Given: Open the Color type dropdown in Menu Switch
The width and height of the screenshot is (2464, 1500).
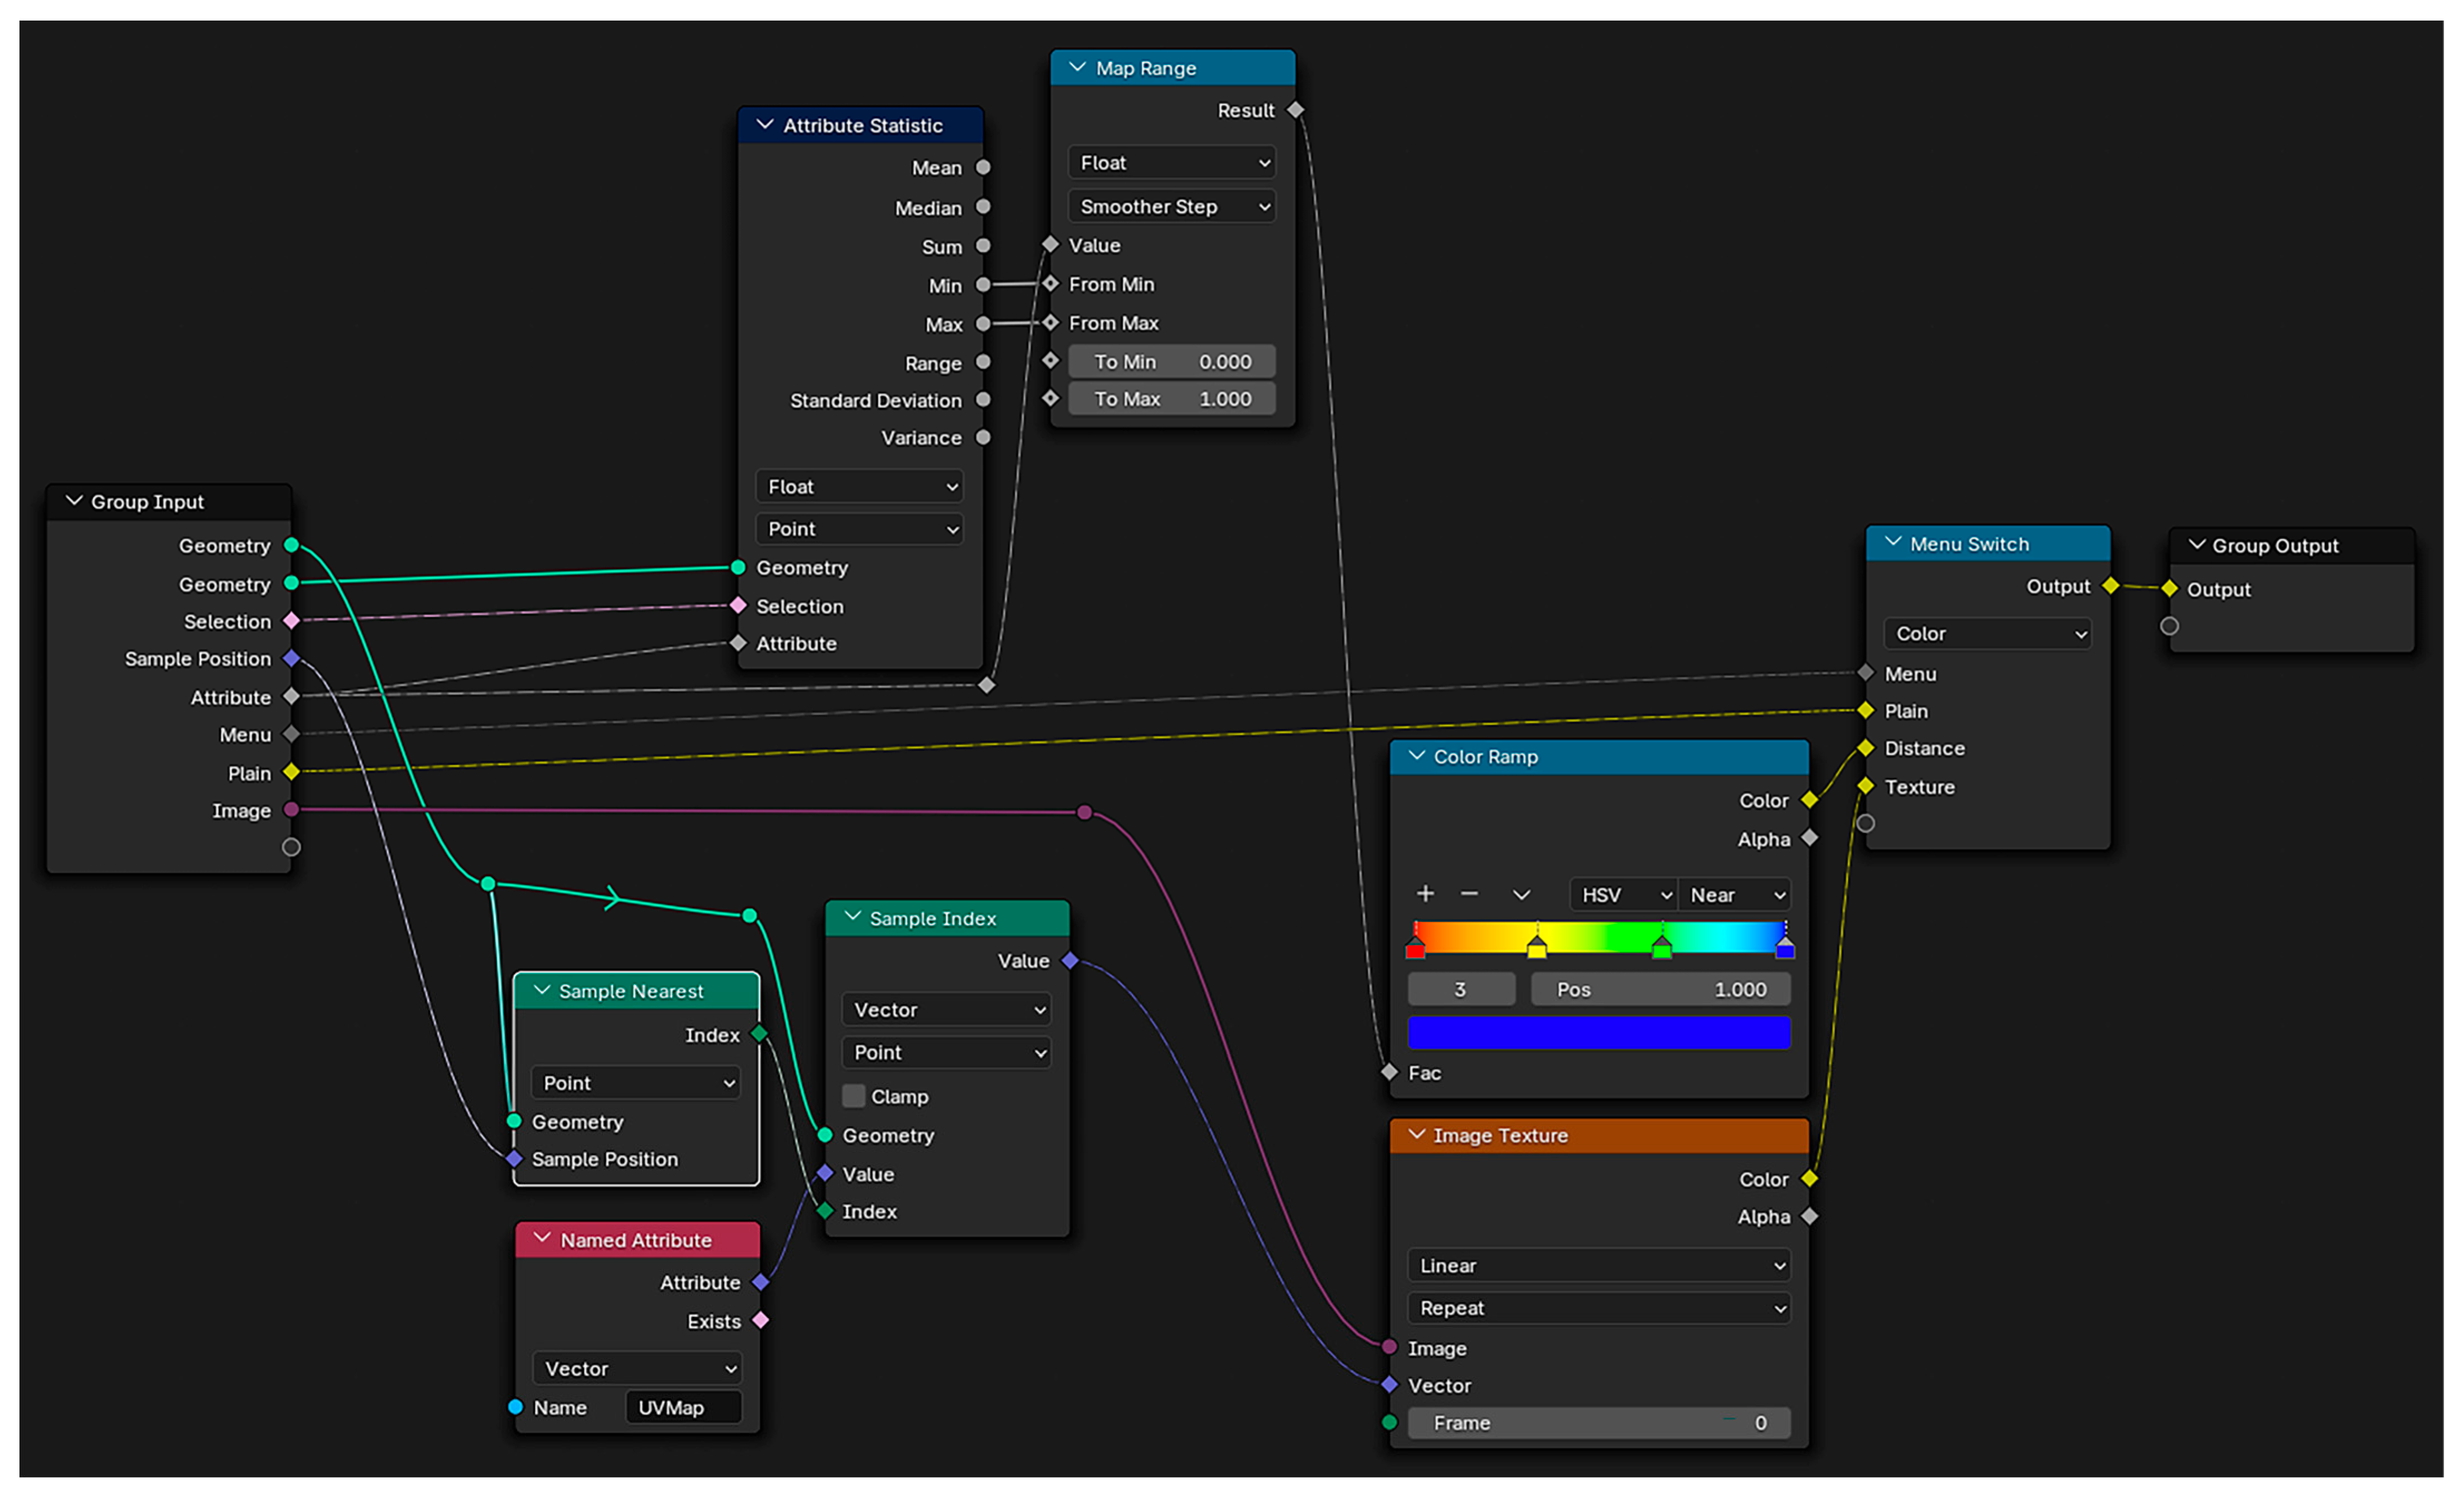Looking at the screenshot, I should tap(1987, 634).
